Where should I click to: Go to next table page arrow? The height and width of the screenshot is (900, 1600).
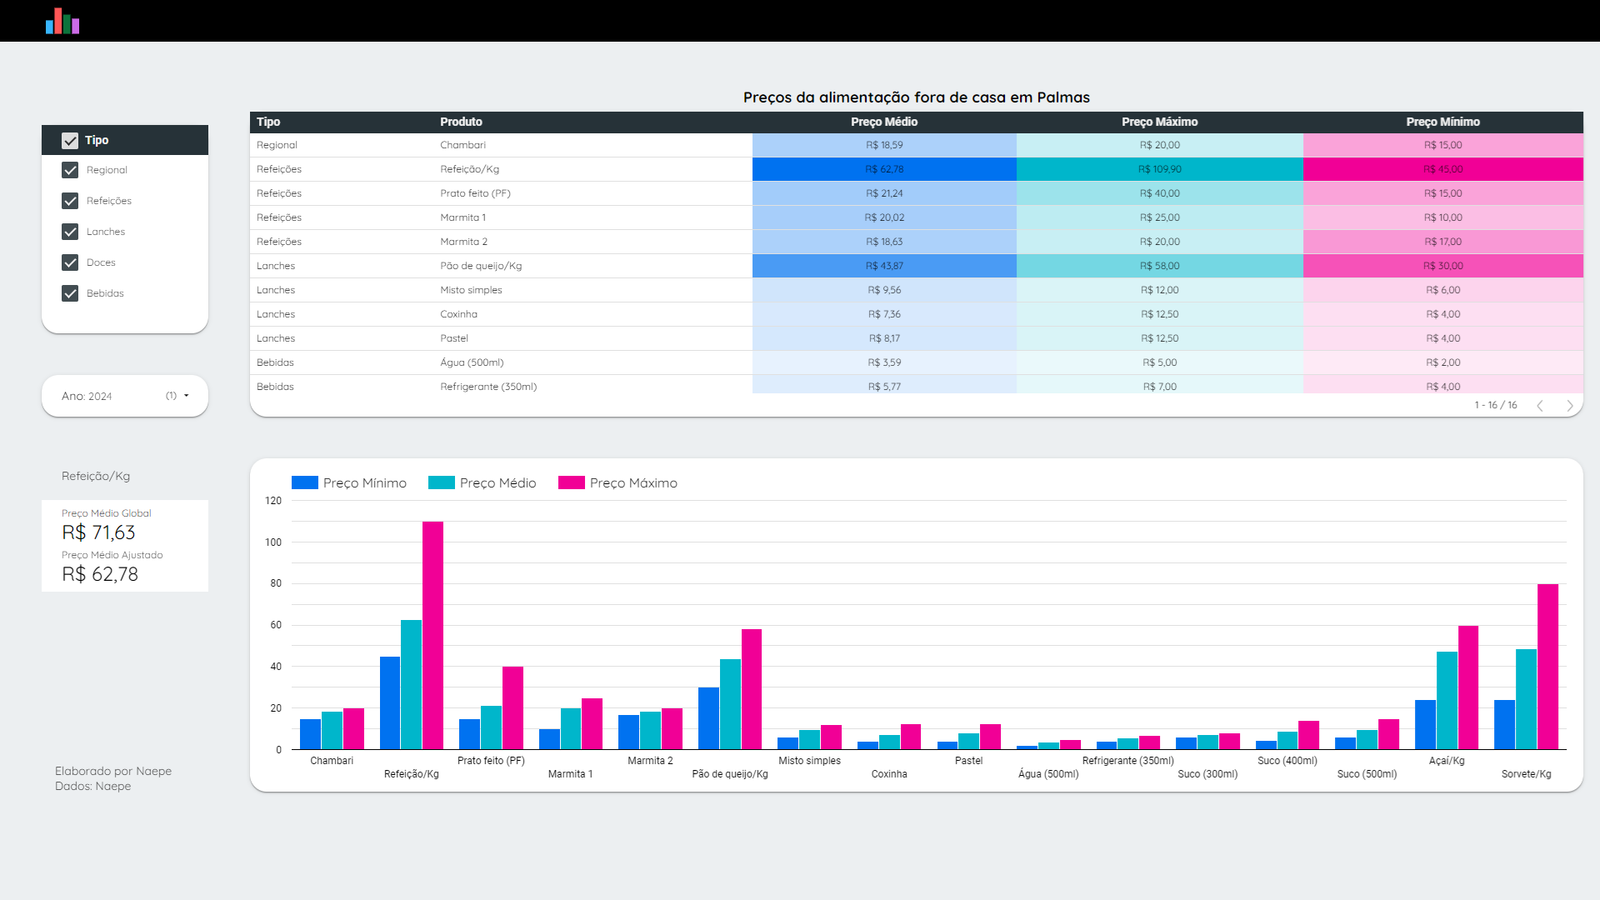[x=1570, y=405]
